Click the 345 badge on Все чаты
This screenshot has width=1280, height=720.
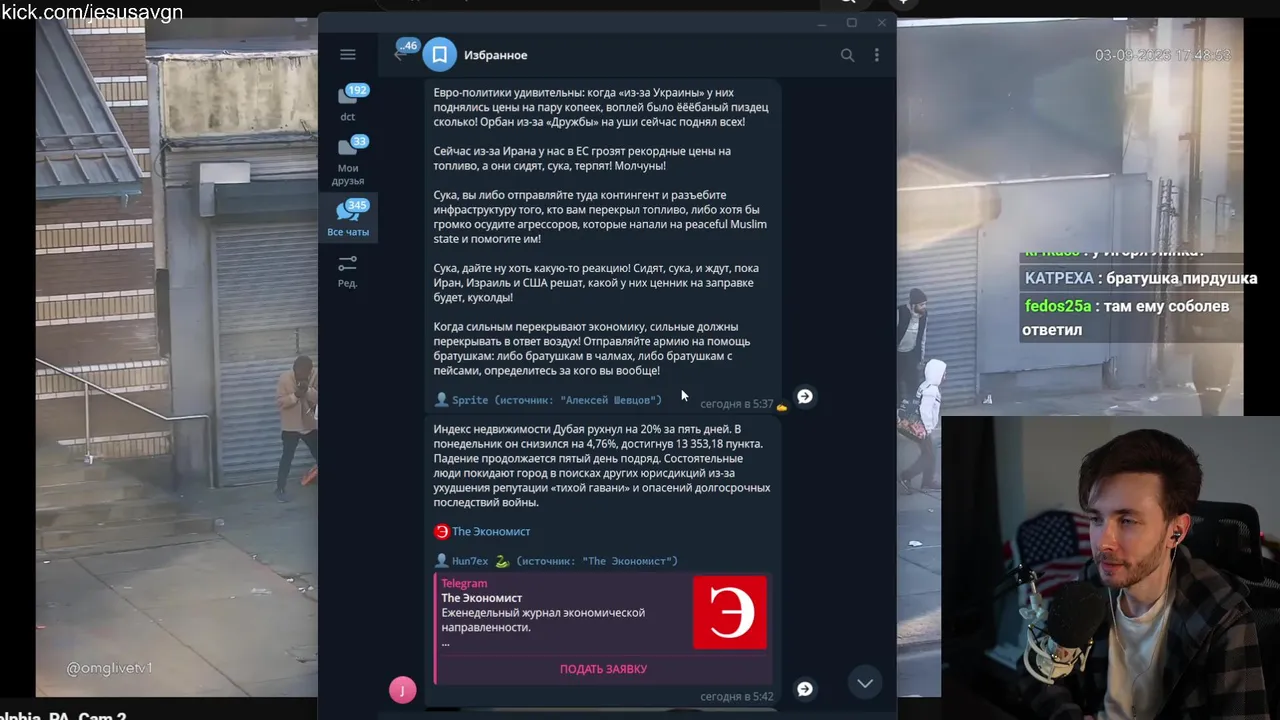[357, 205]
